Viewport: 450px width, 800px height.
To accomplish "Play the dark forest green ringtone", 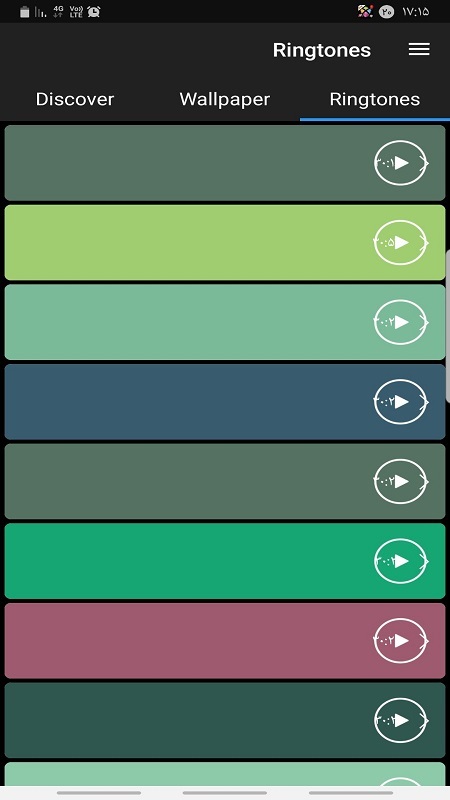I will [x=401, y=720].
